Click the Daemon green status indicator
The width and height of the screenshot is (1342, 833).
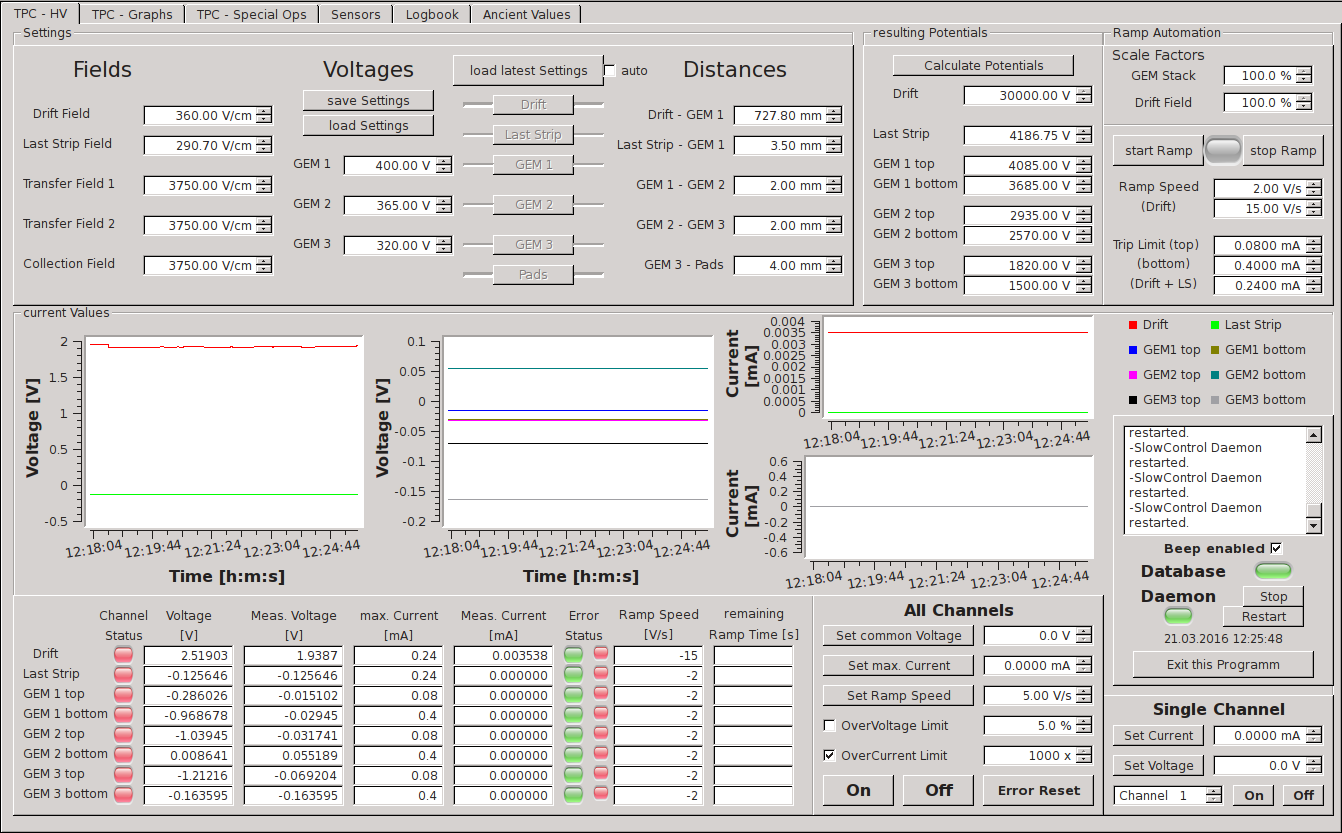pos(1179,615)
